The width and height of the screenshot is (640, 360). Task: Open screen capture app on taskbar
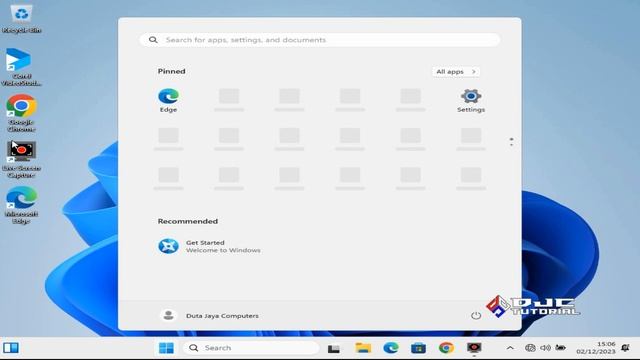point(474,348)
